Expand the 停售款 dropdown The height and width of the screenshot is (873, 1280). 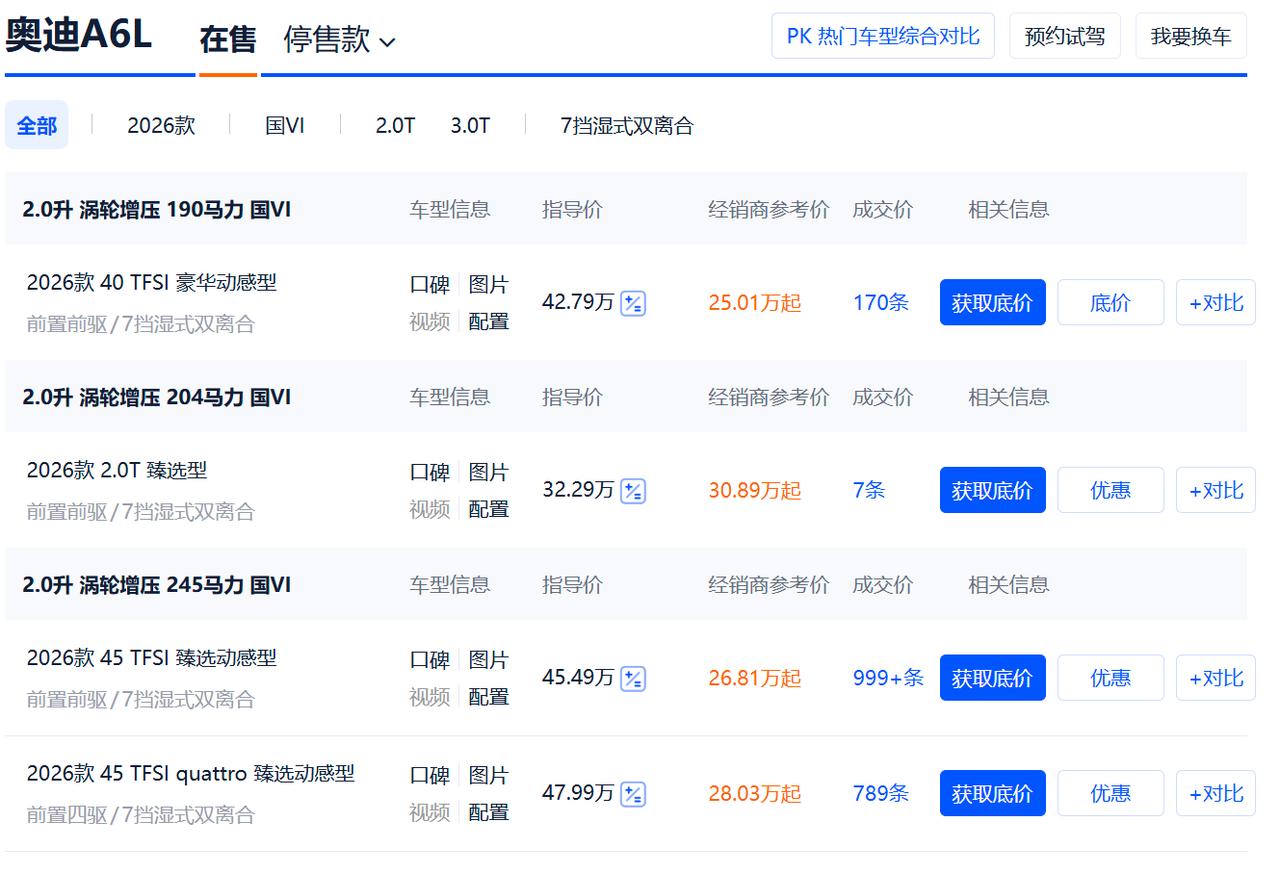(x=340, y=40)
